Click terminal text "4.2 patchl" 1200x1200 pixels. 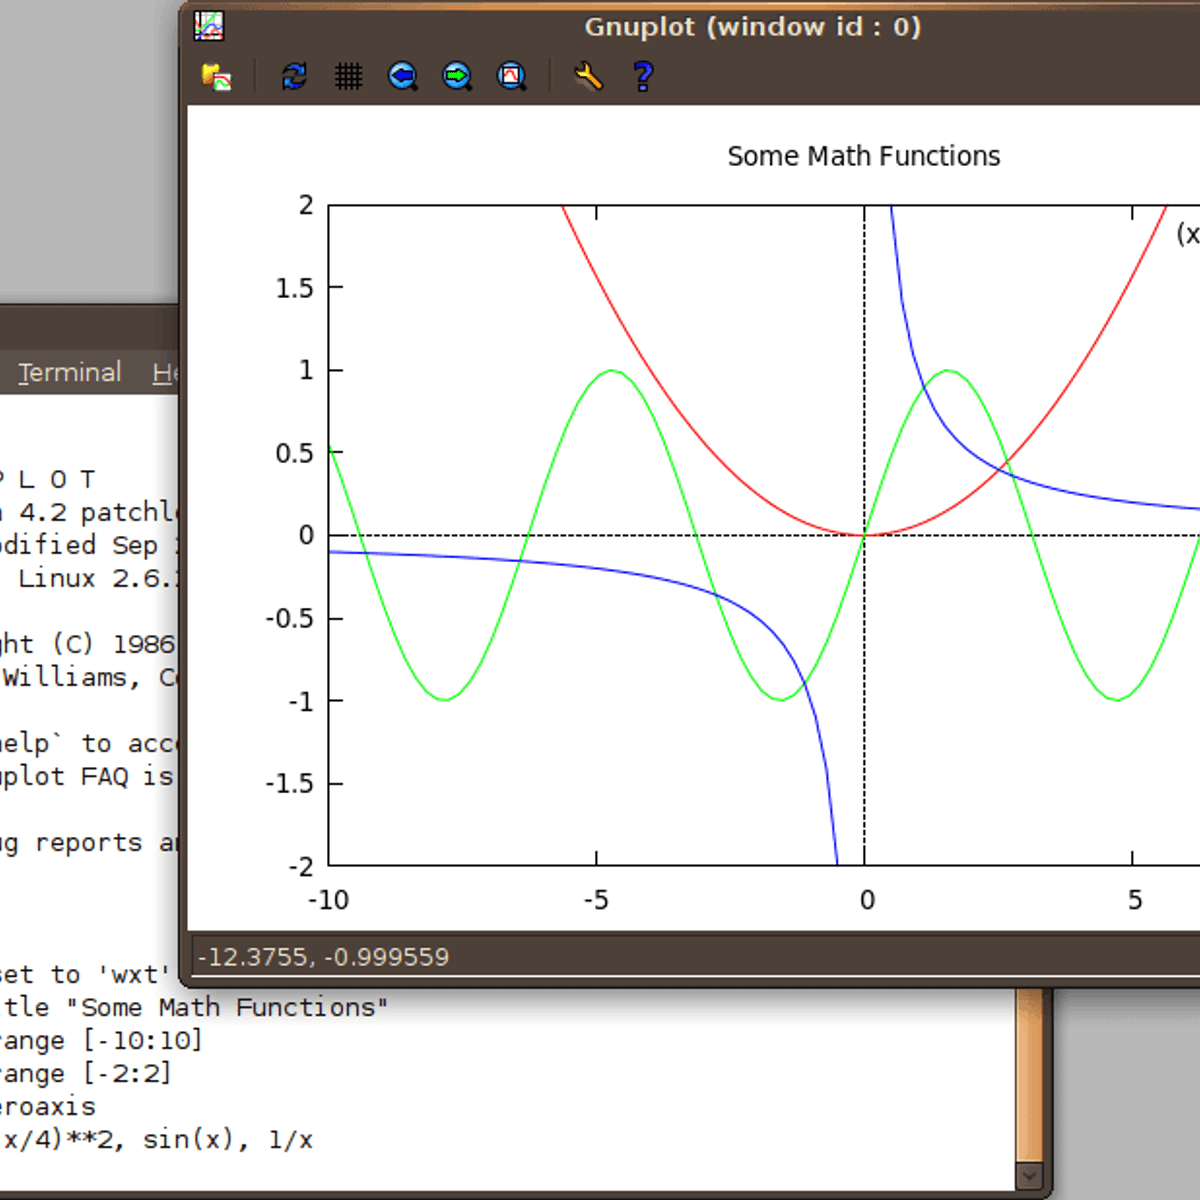point(98,512)
